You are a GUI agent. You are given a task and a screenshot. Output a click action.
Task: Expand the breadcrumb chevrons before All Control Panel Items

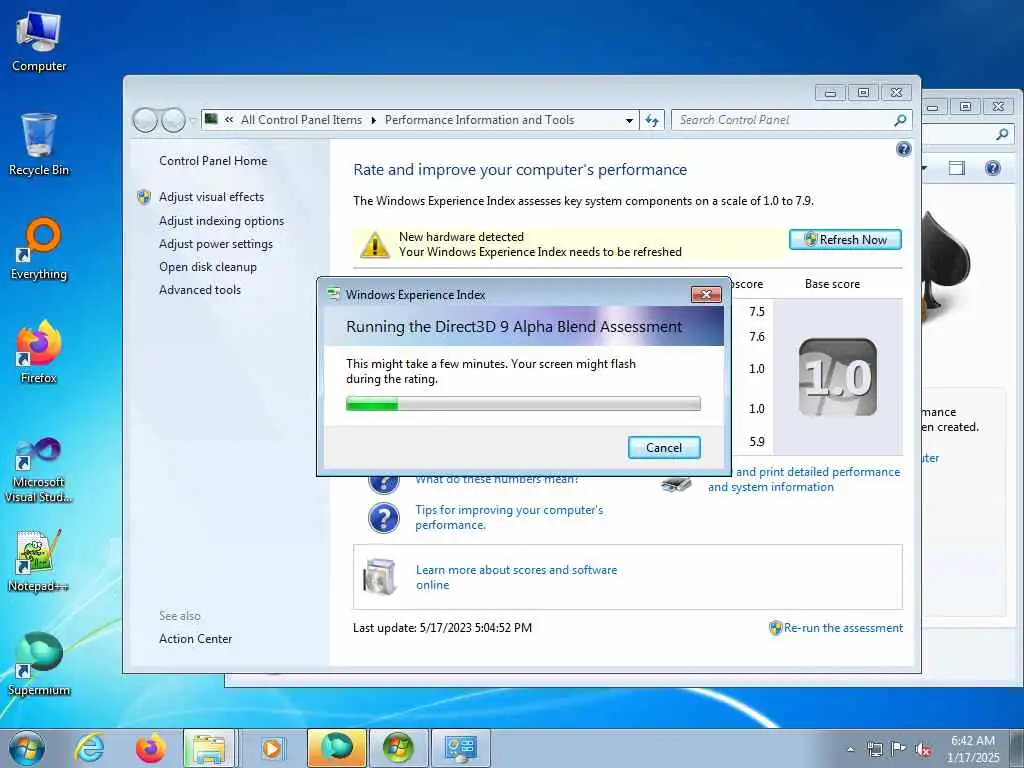coord(229,120)
